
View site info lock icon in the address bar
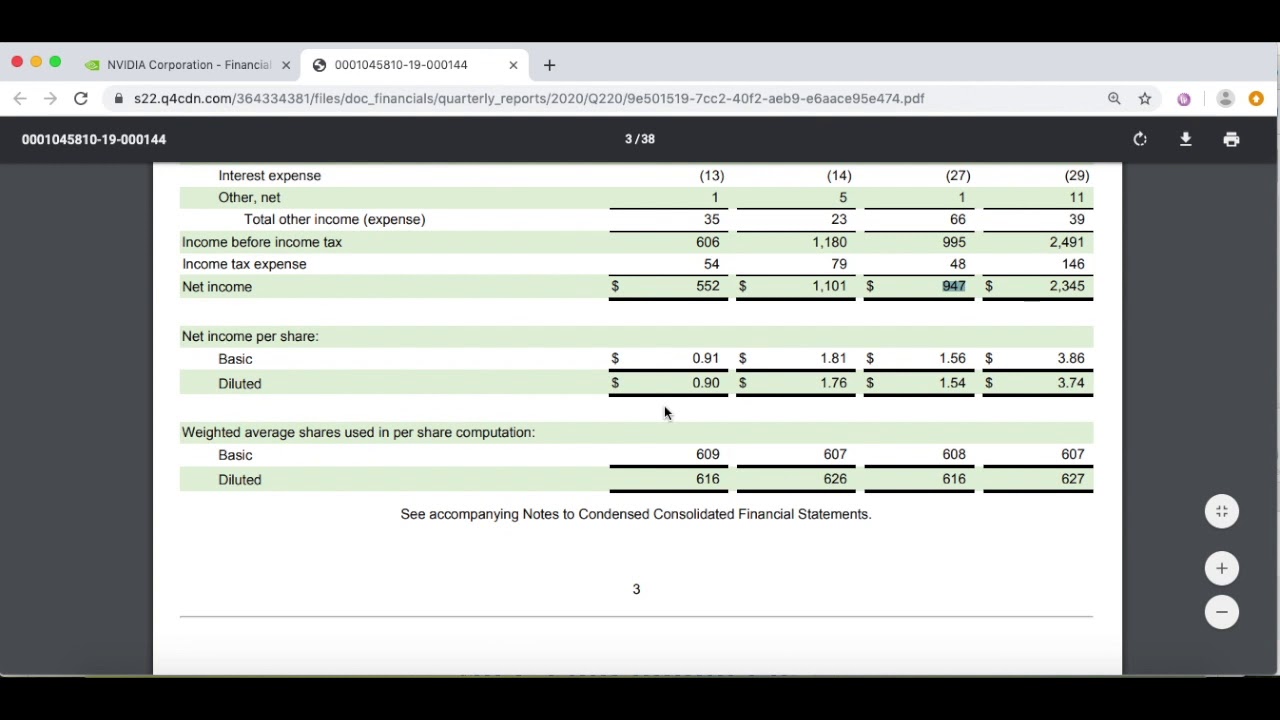(x=119, y=98)
